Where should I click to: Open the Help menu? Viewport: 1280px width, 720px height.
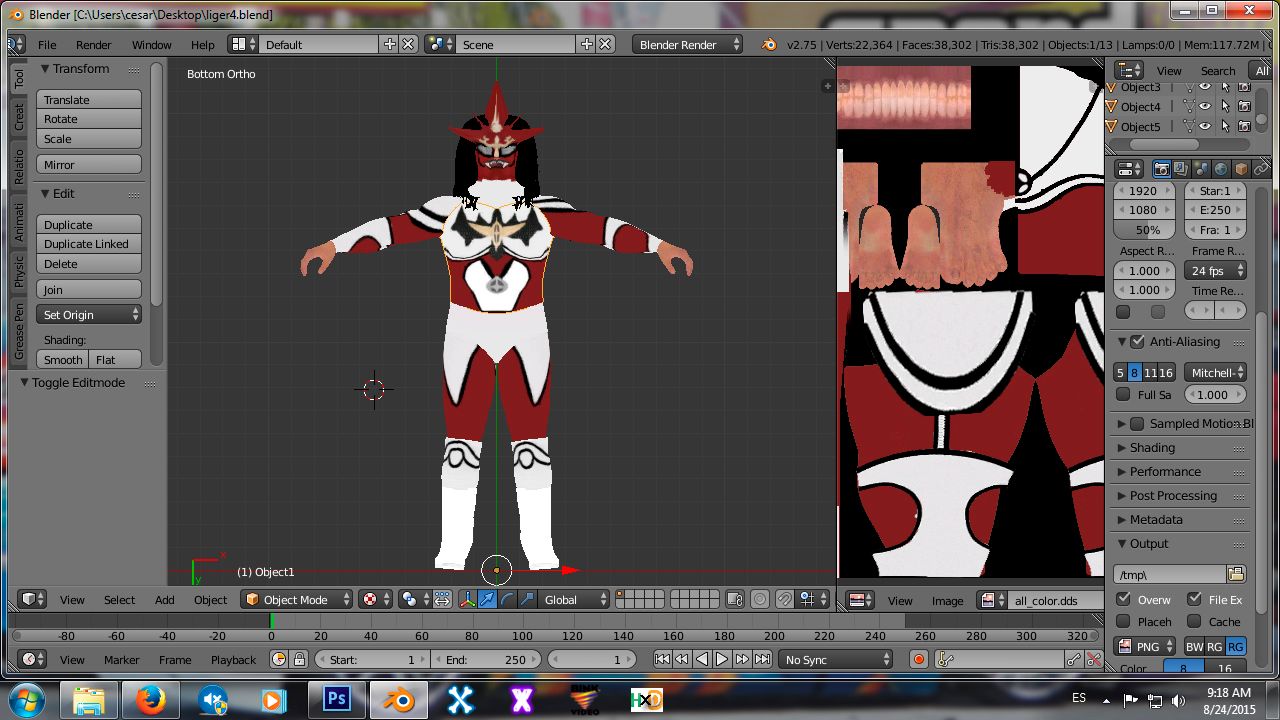[x=202, y=44]
